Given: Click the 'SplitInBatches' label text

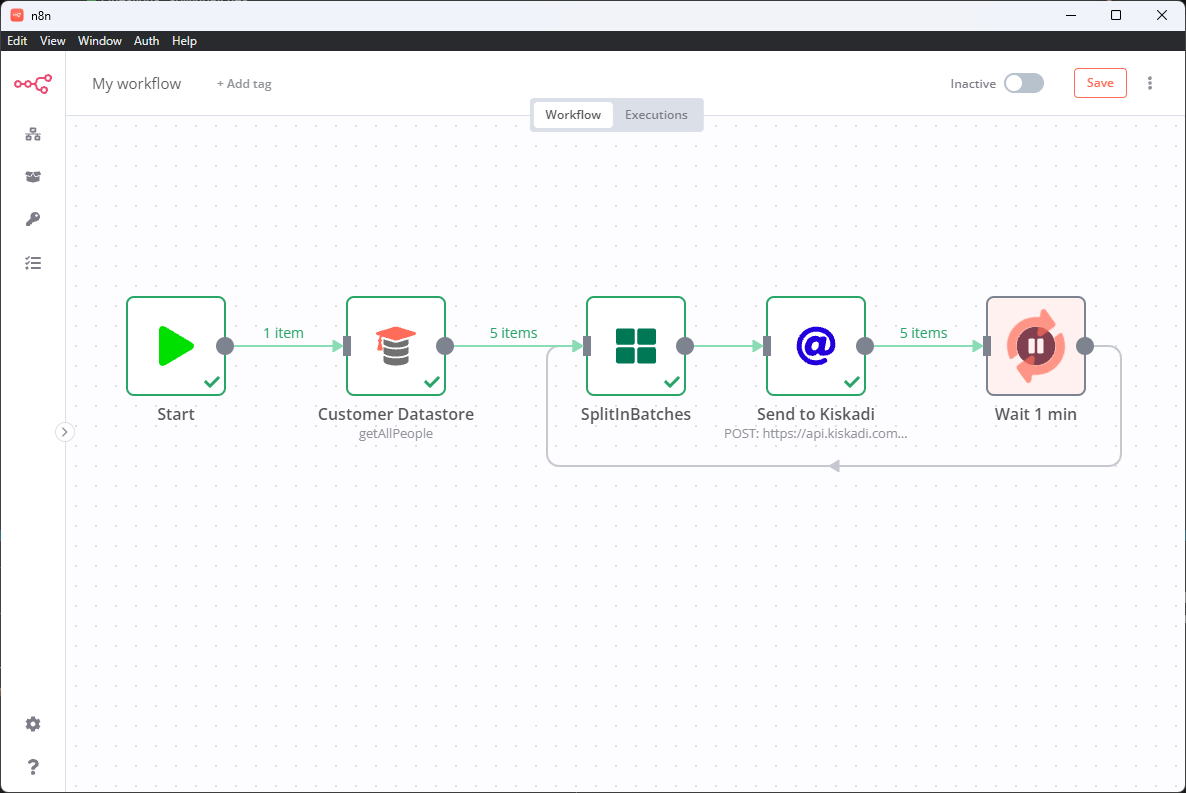Looking at the screenshot, I should [x=635, y=414].
